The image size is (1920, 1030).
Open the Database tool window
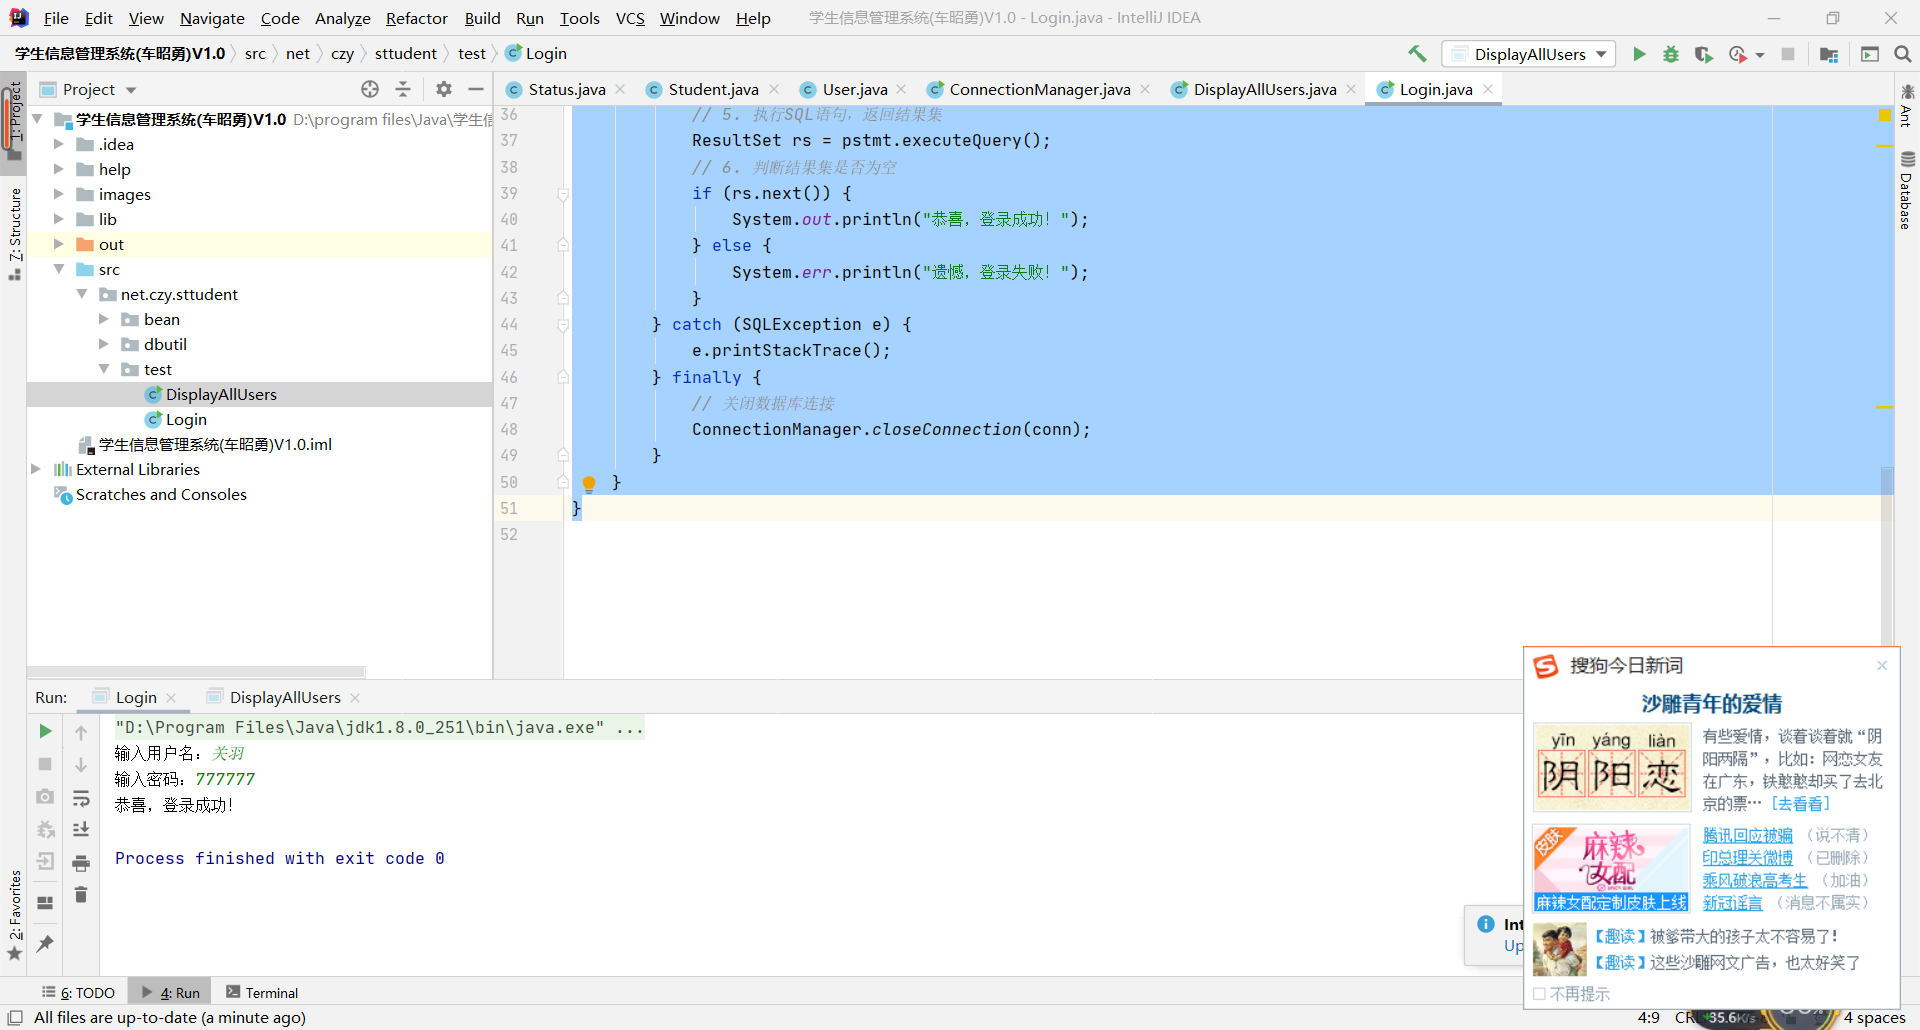point(1907,190)
